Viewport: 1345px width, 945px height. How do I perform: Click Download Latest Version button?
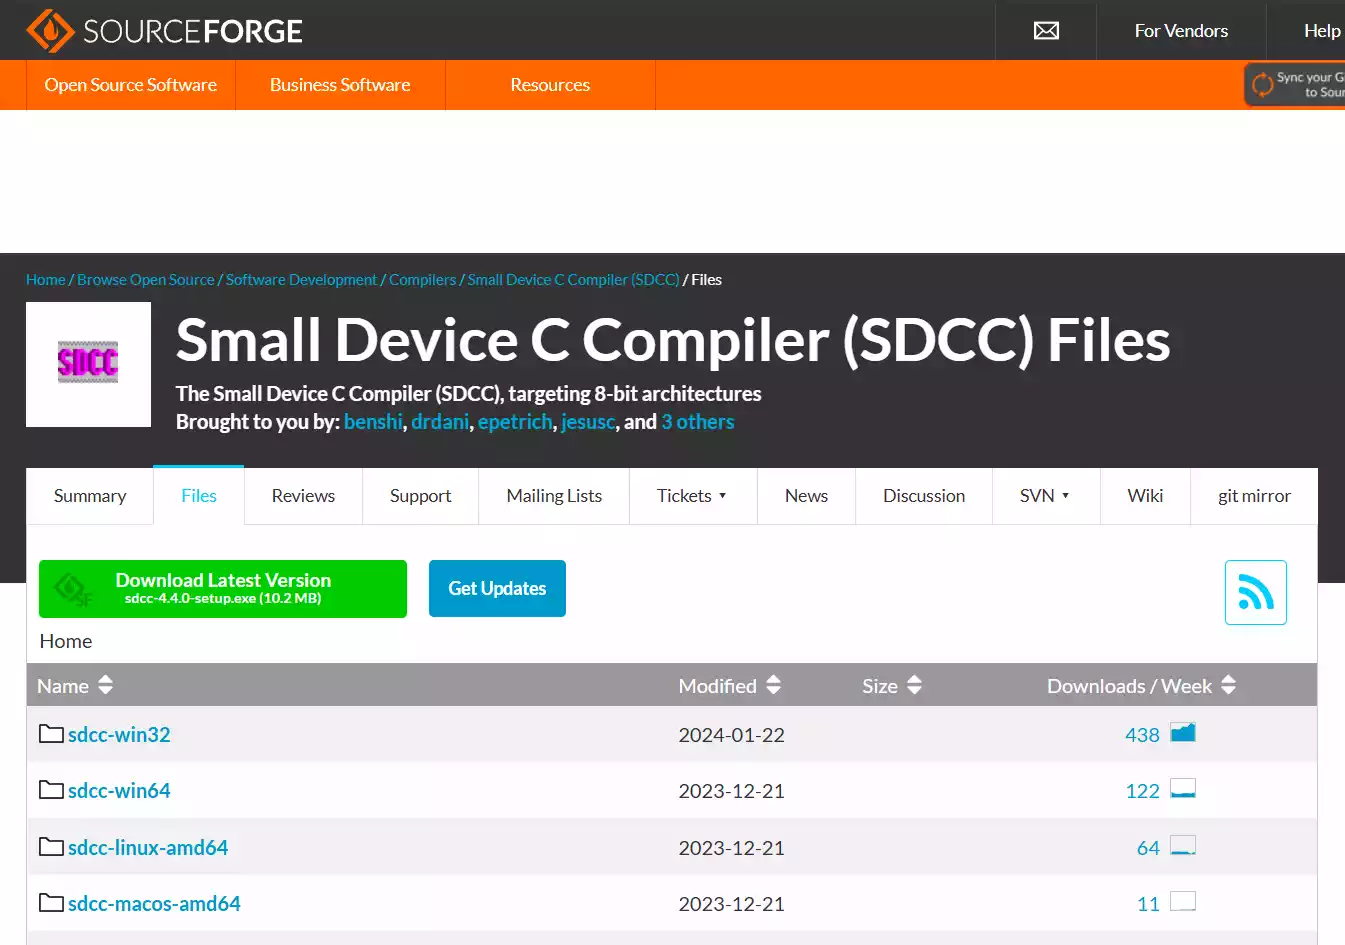[x=223, y=589]
